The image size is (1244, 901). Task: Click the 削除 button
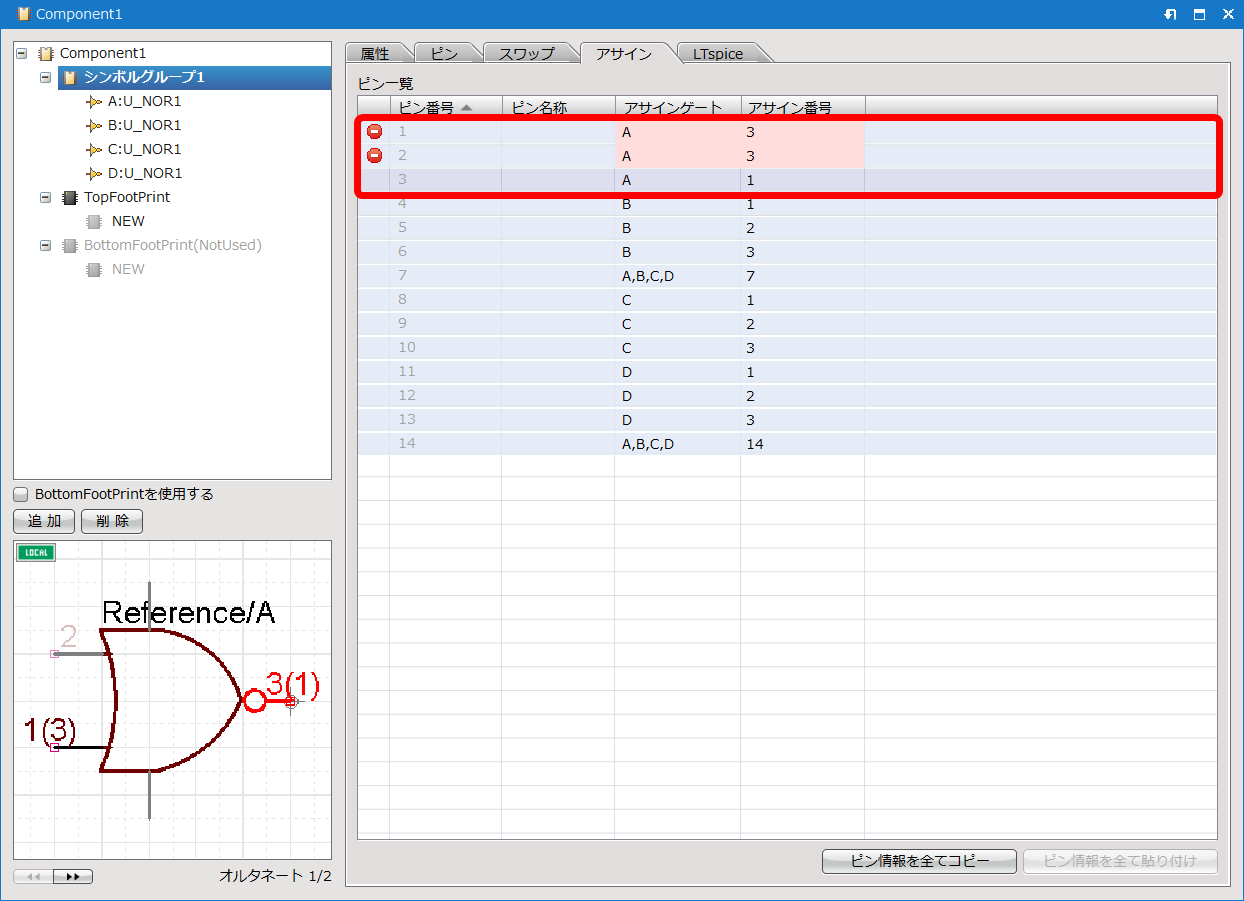(112, 521)
